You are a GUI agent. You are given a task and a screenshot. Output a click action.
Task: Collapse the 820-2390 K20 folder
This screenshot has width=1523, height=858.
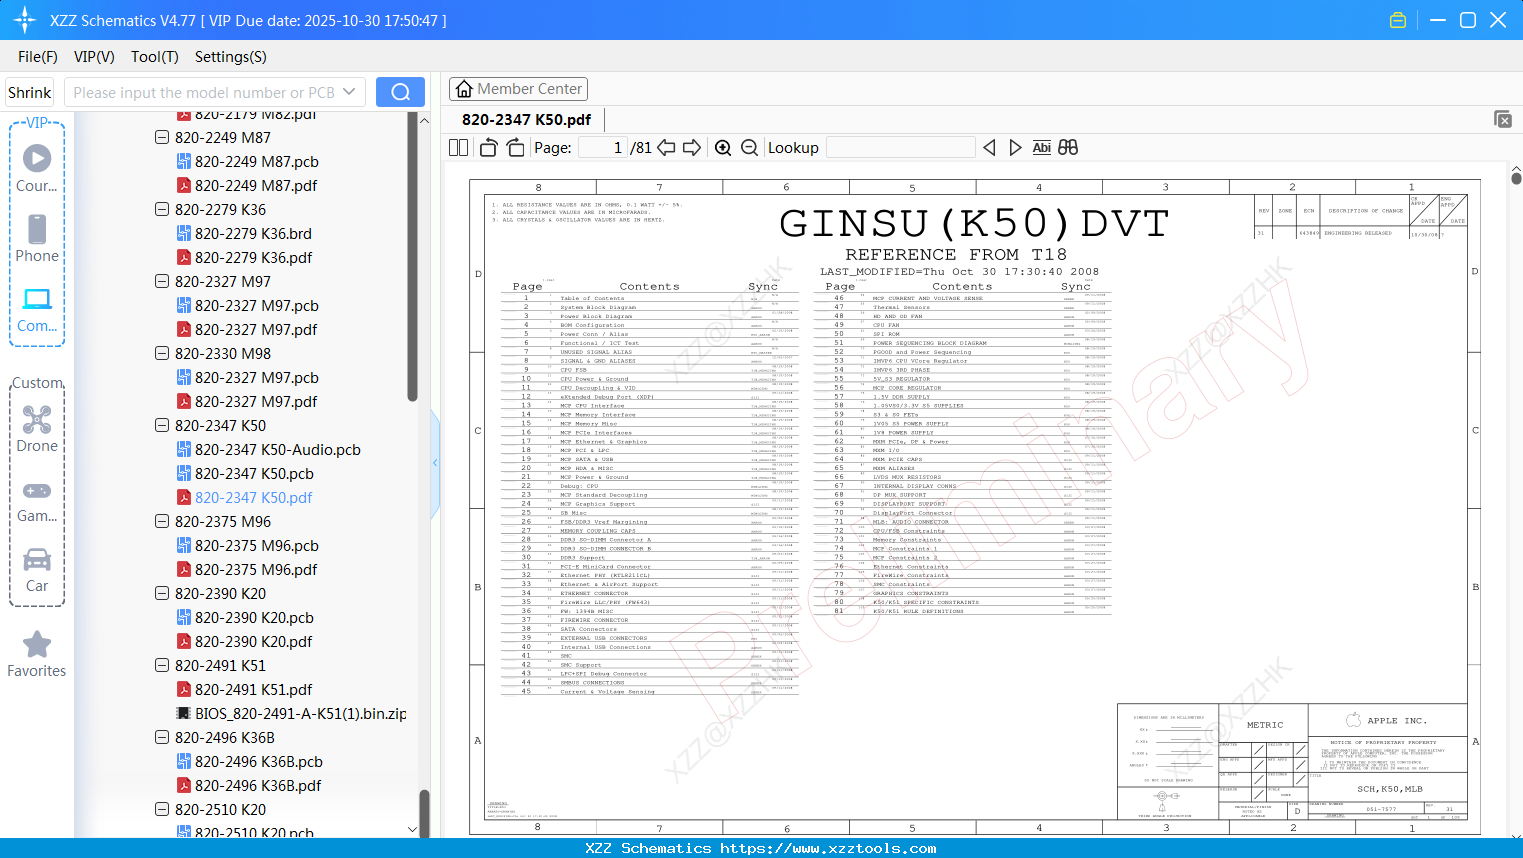pyautogui.click(x=161, y=593)
